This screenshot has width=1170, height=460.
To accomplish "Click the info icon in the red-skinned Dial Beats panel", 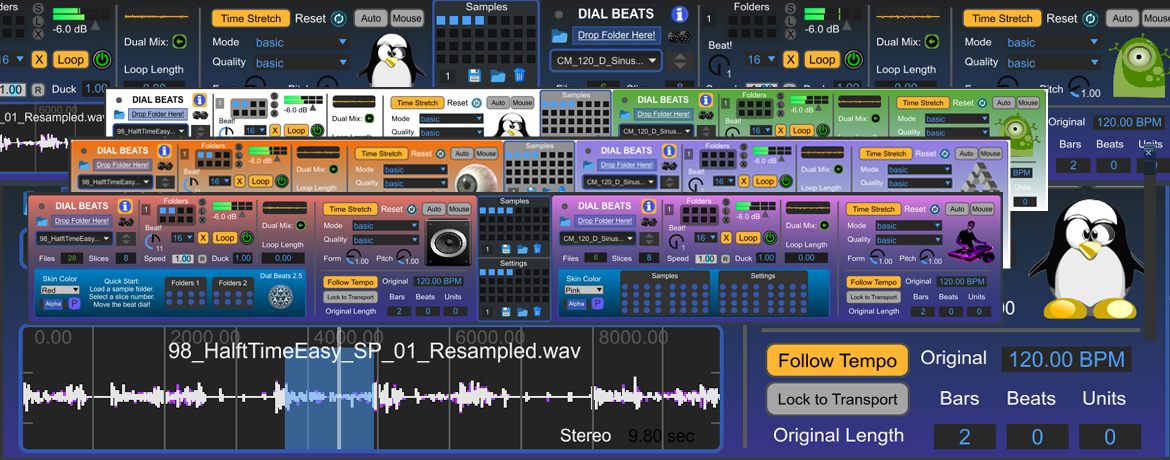I will click(x=124, y=208).
